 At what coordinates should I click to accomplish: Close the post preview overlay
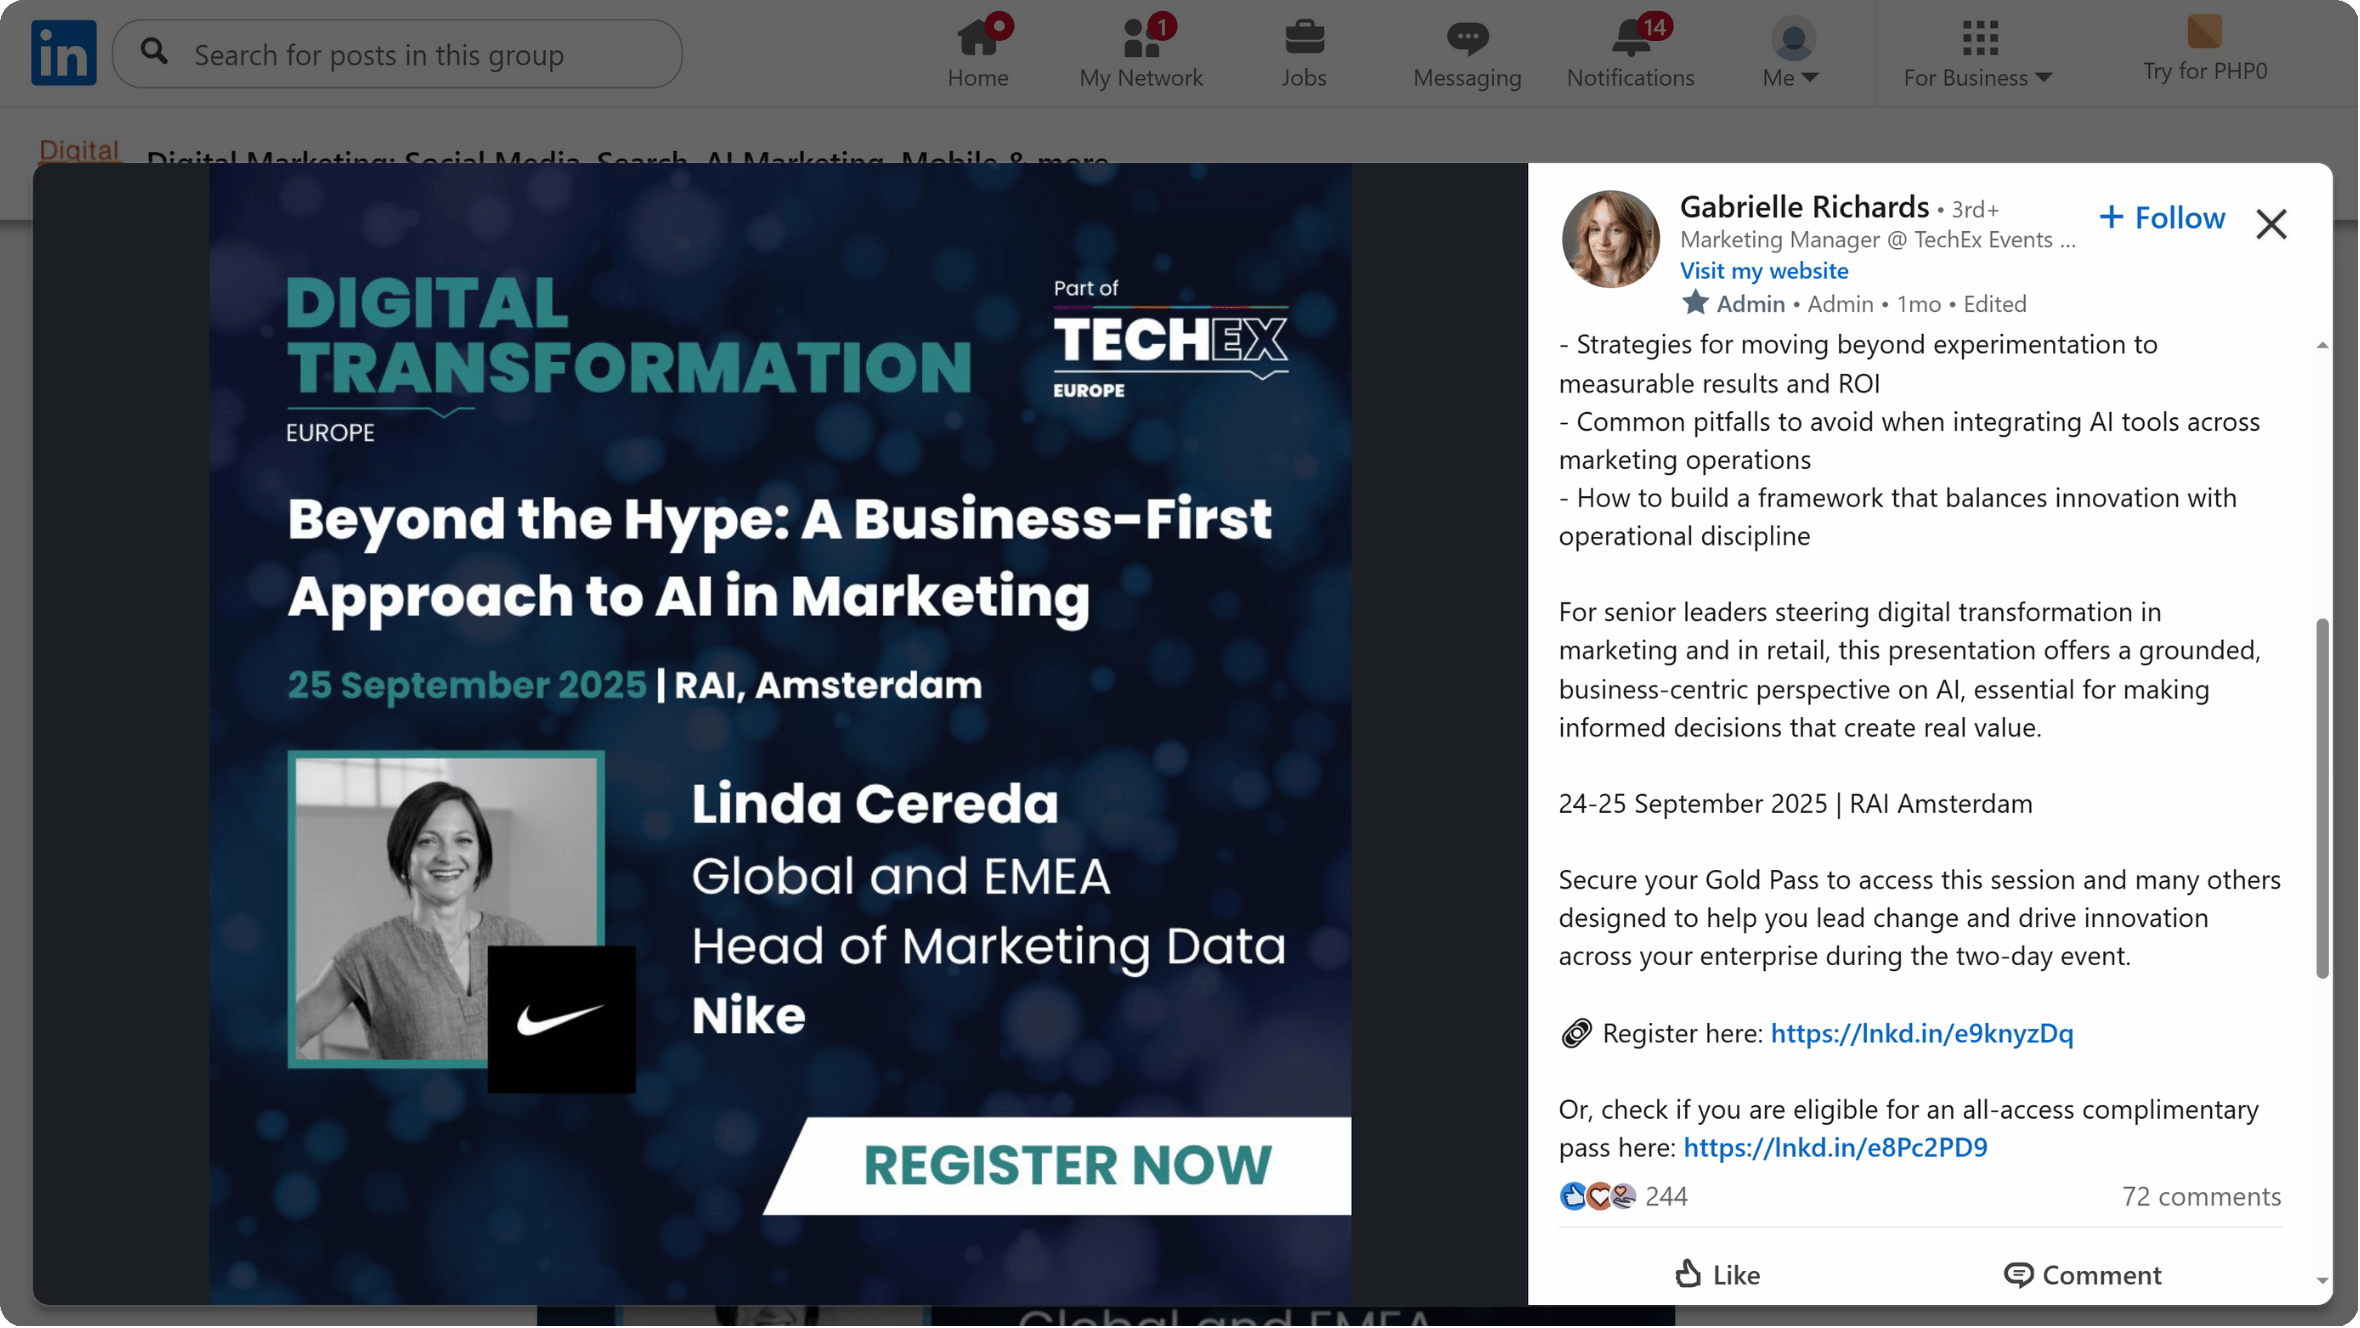click(2272, 224)
